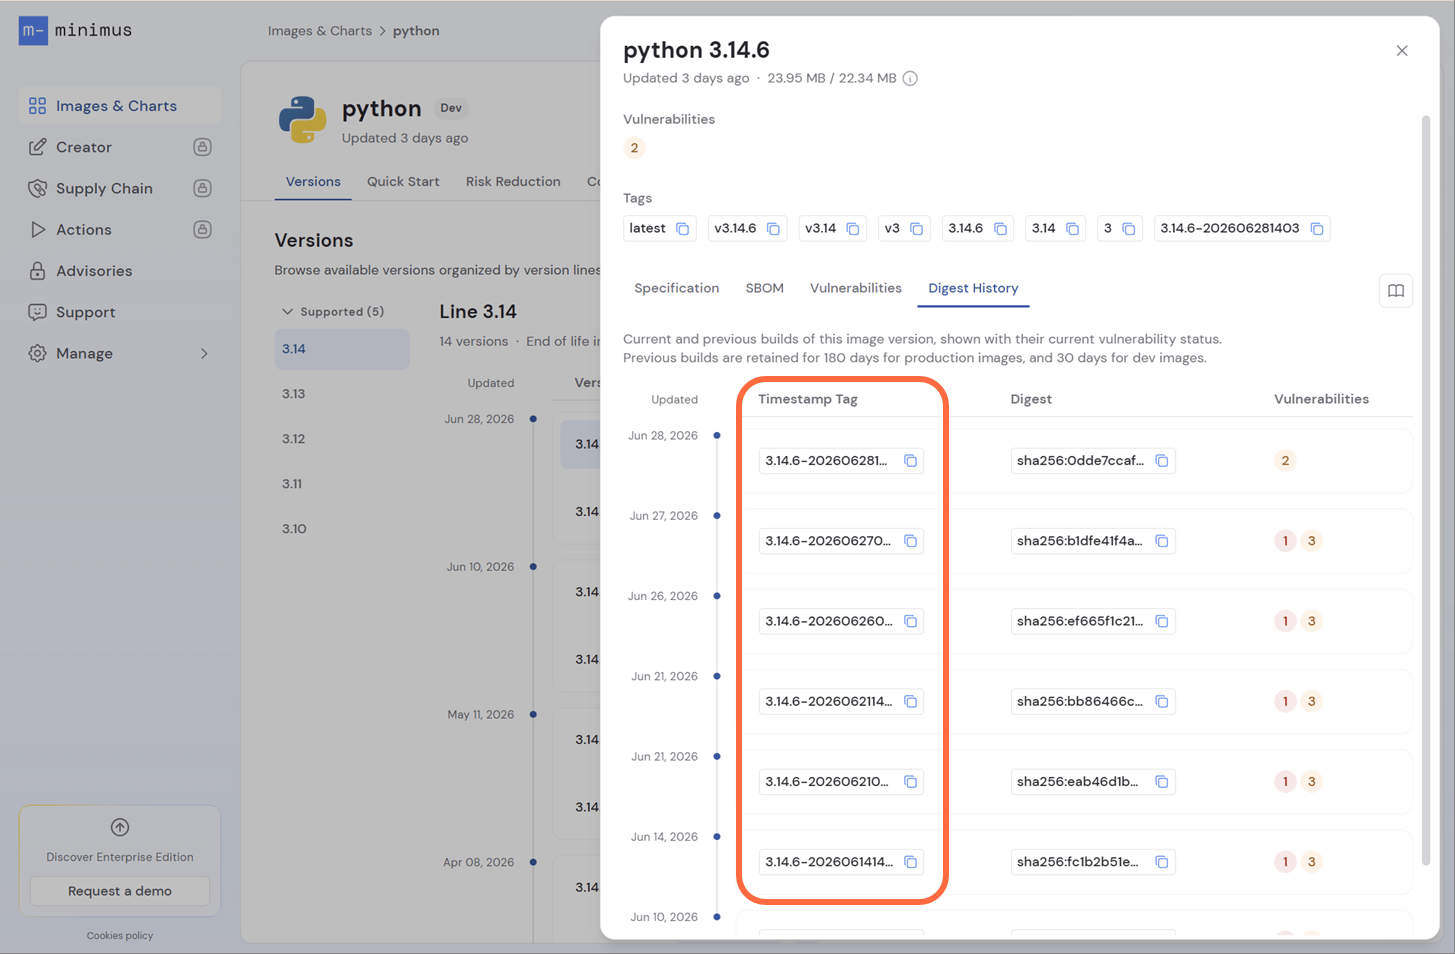Click the panel's vertical scrollbar

[x=1425, y=490]
